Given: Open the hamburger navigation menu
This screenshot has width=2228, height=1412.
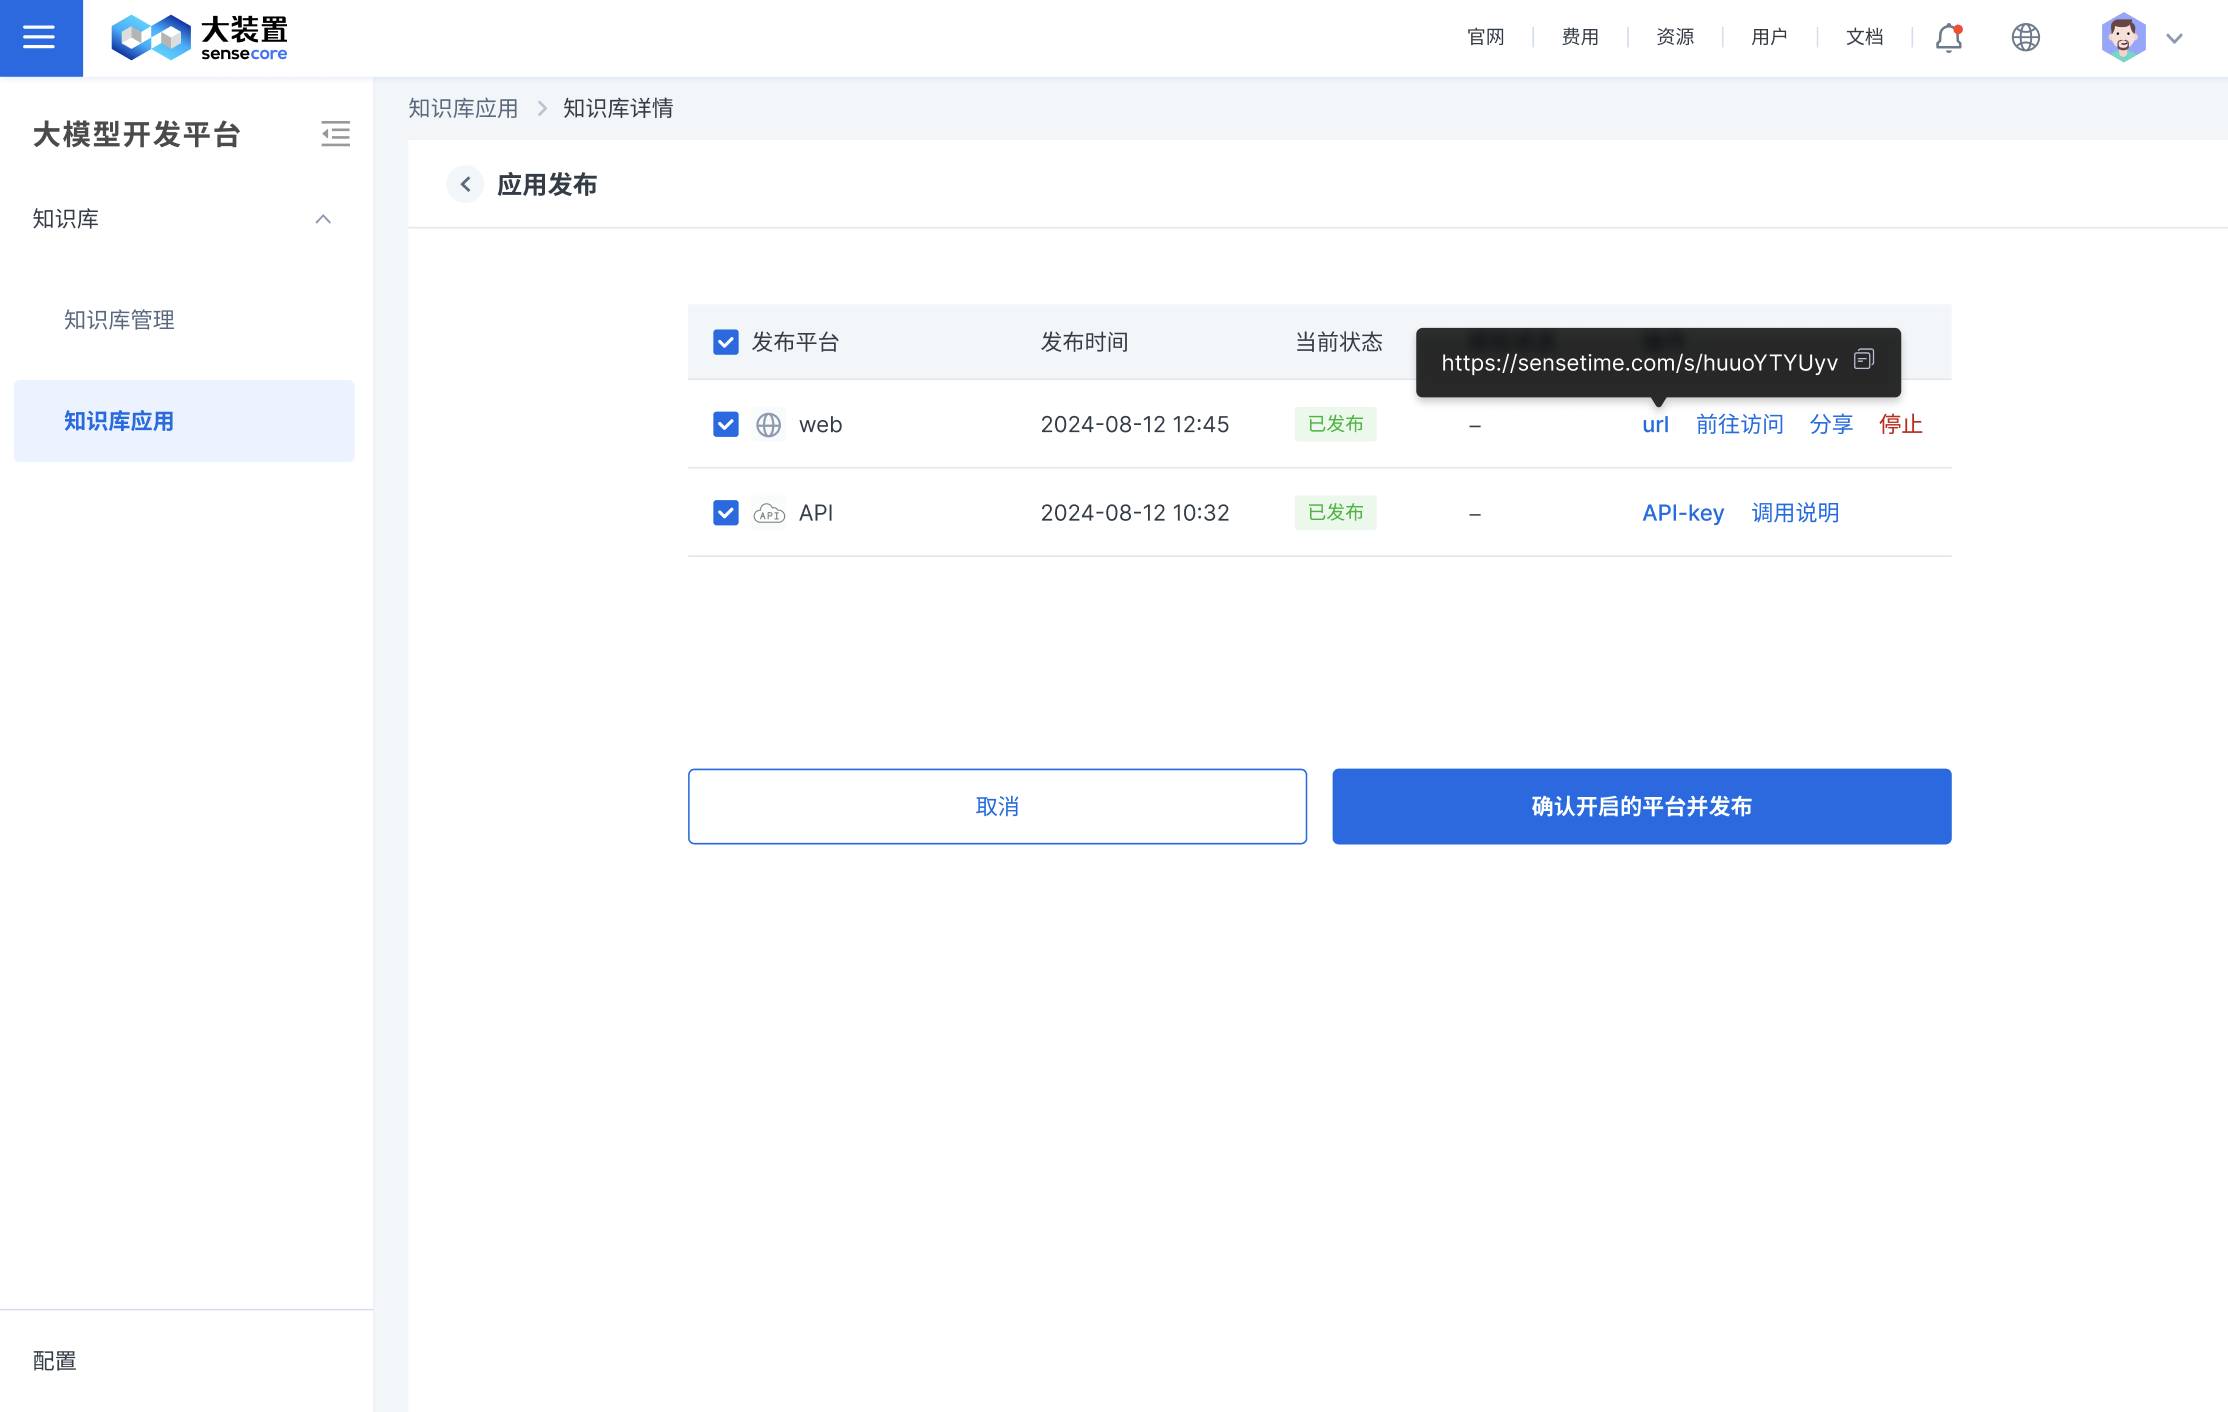Looking at the screenshot, I should (40, 38).
